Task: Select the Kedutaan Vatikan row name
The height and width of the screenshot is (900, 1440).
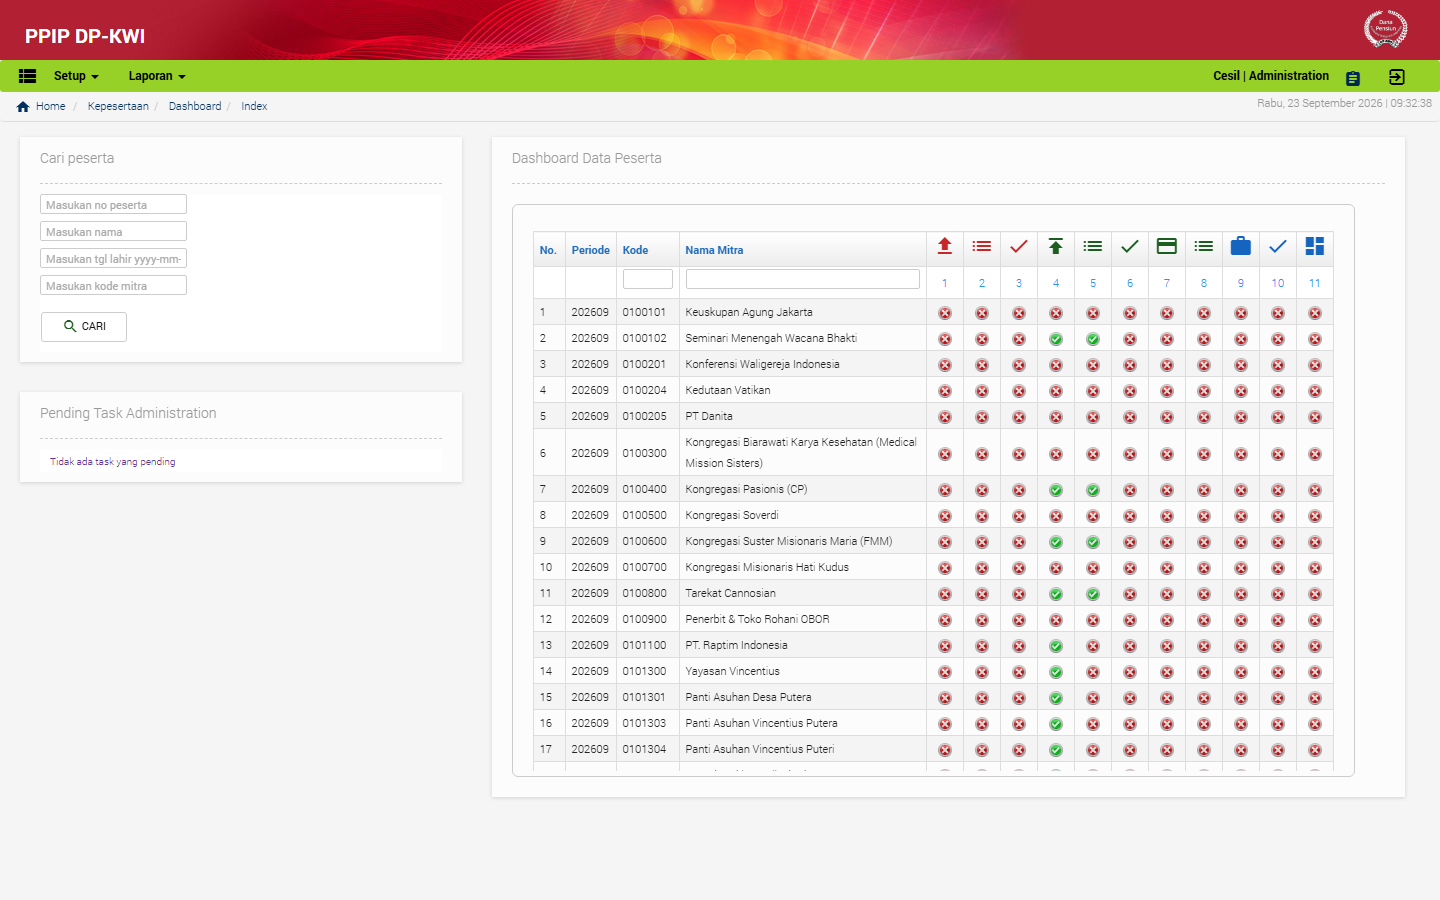Action: pos(728,391)
